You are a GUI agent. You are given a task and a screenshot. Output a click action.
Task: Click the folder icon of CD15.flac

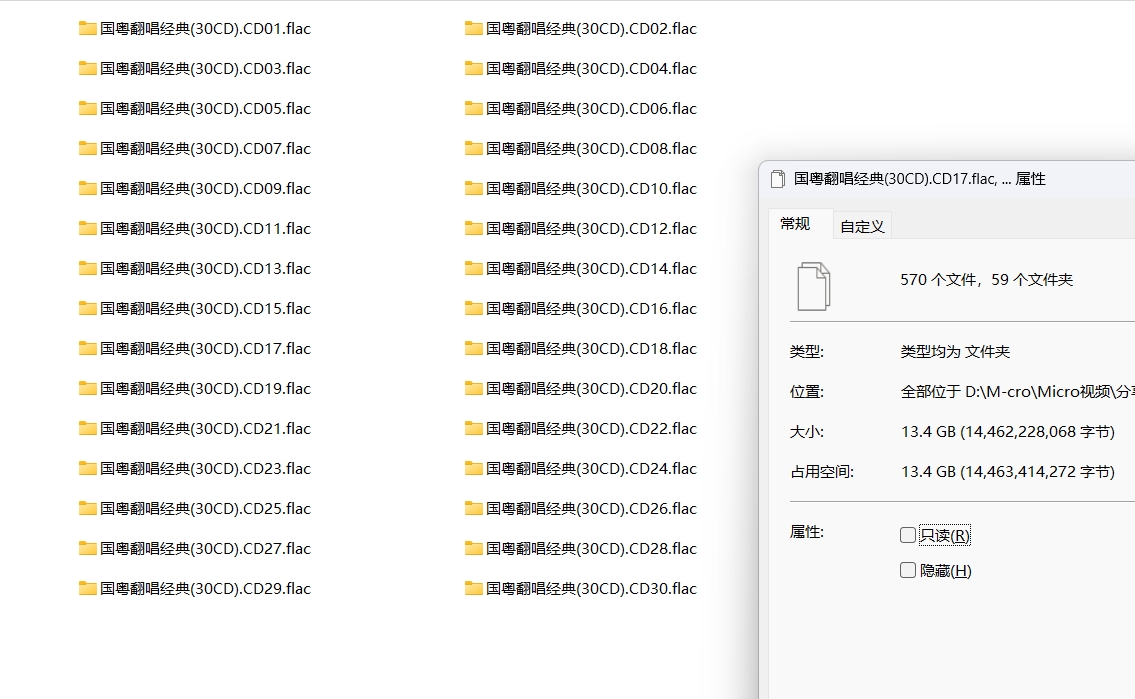click(x=88, y=309)
